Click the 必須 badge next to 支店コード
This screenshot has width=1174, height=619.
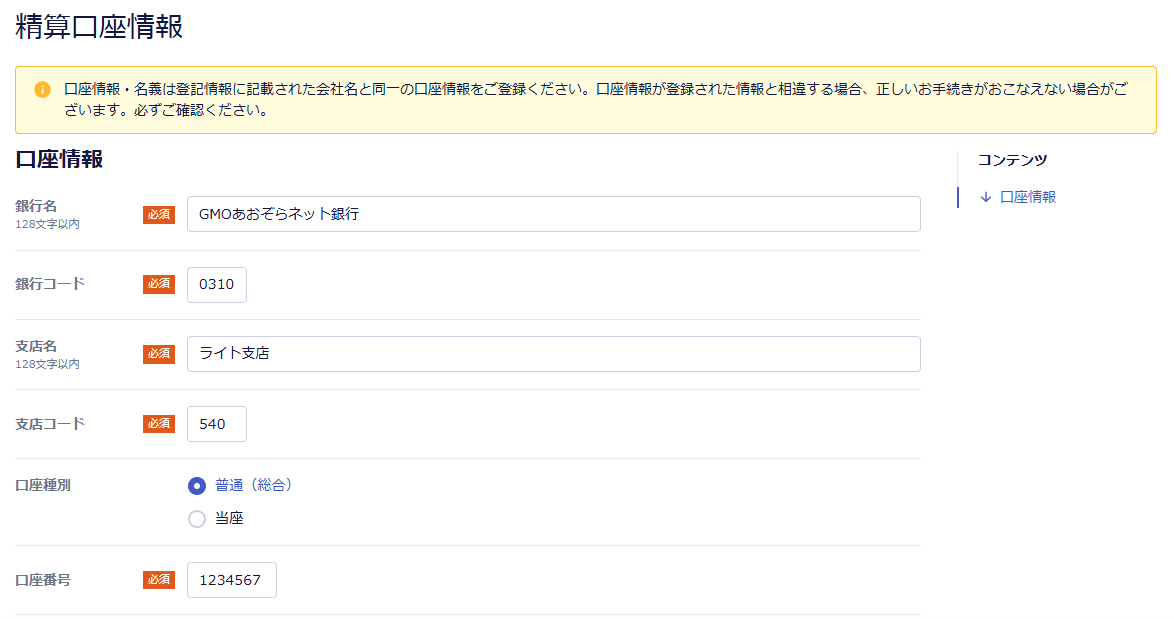[x=159, y=424]
